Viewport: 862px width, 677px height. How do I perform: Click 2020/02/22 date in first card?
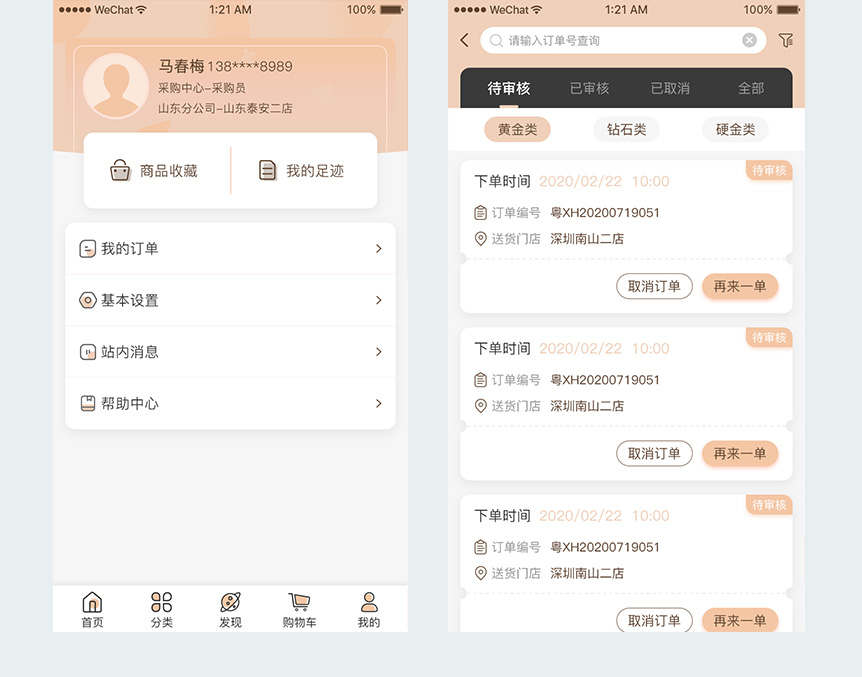pos(581,181)
